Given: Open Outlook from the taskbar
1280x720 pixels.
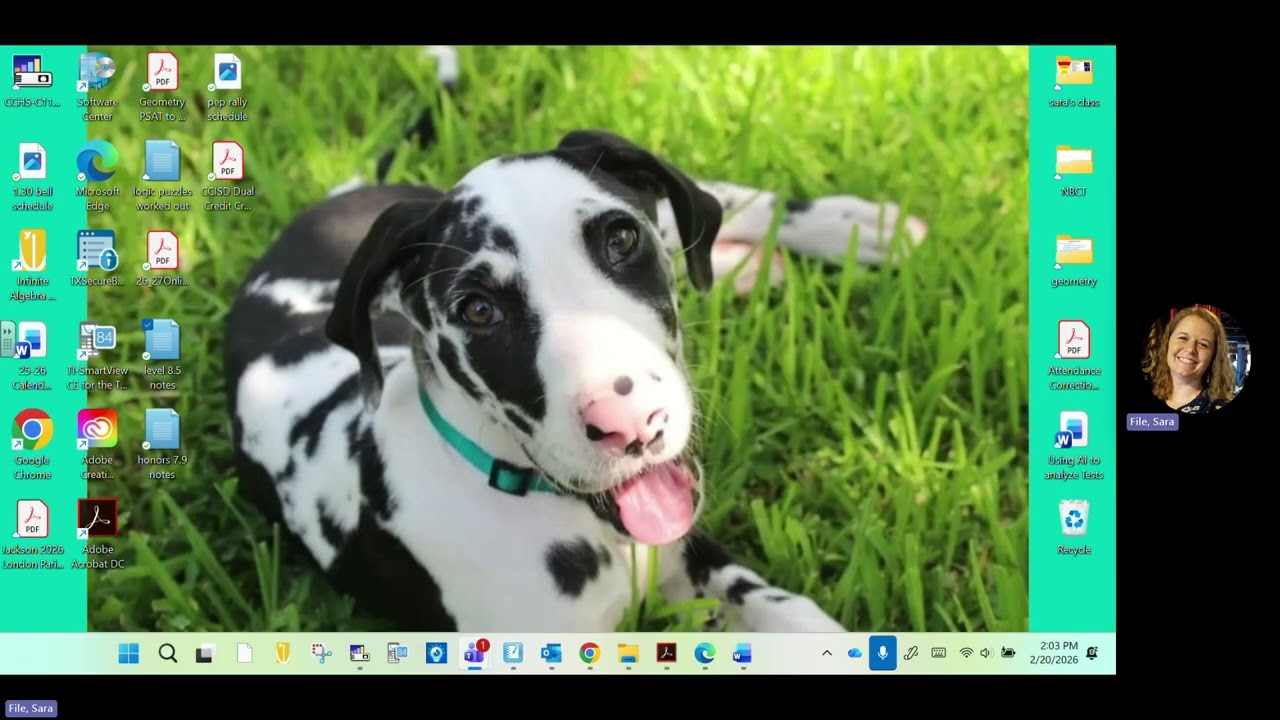Looking at the screenshot, I should click(551, 654).
